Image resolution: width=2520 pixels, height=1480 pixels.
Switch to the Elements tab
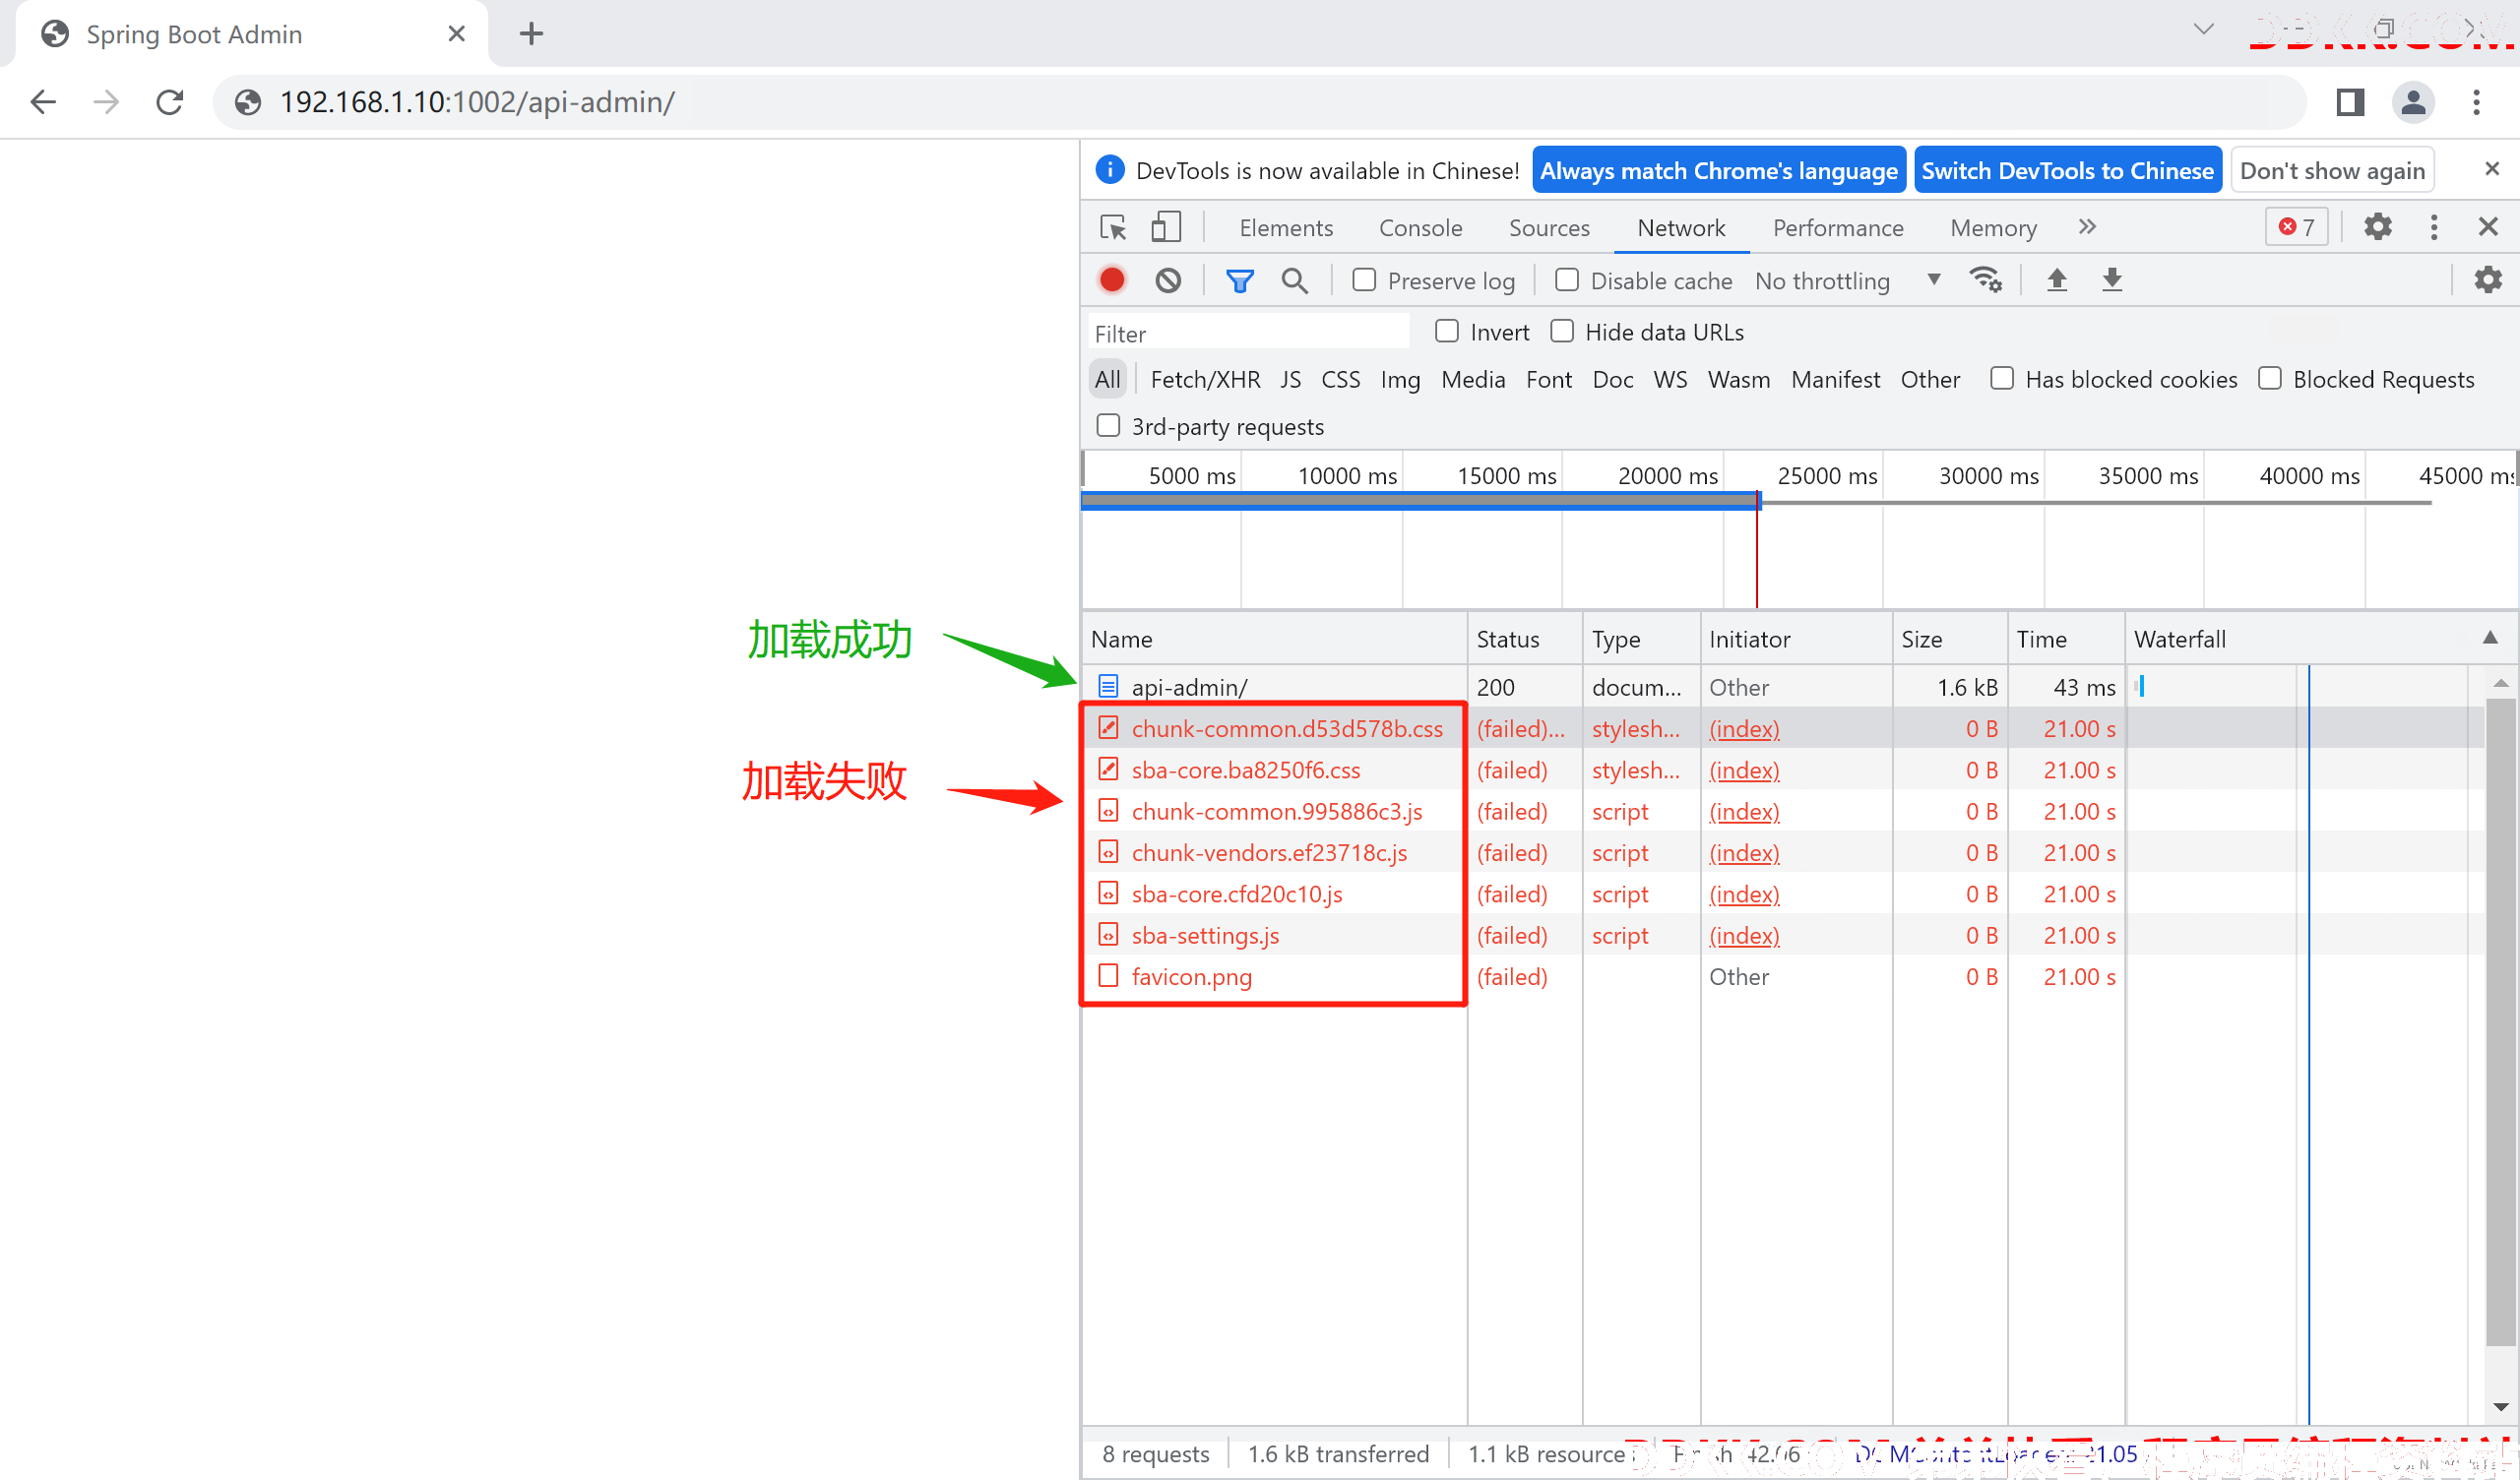pos(1286,228)
